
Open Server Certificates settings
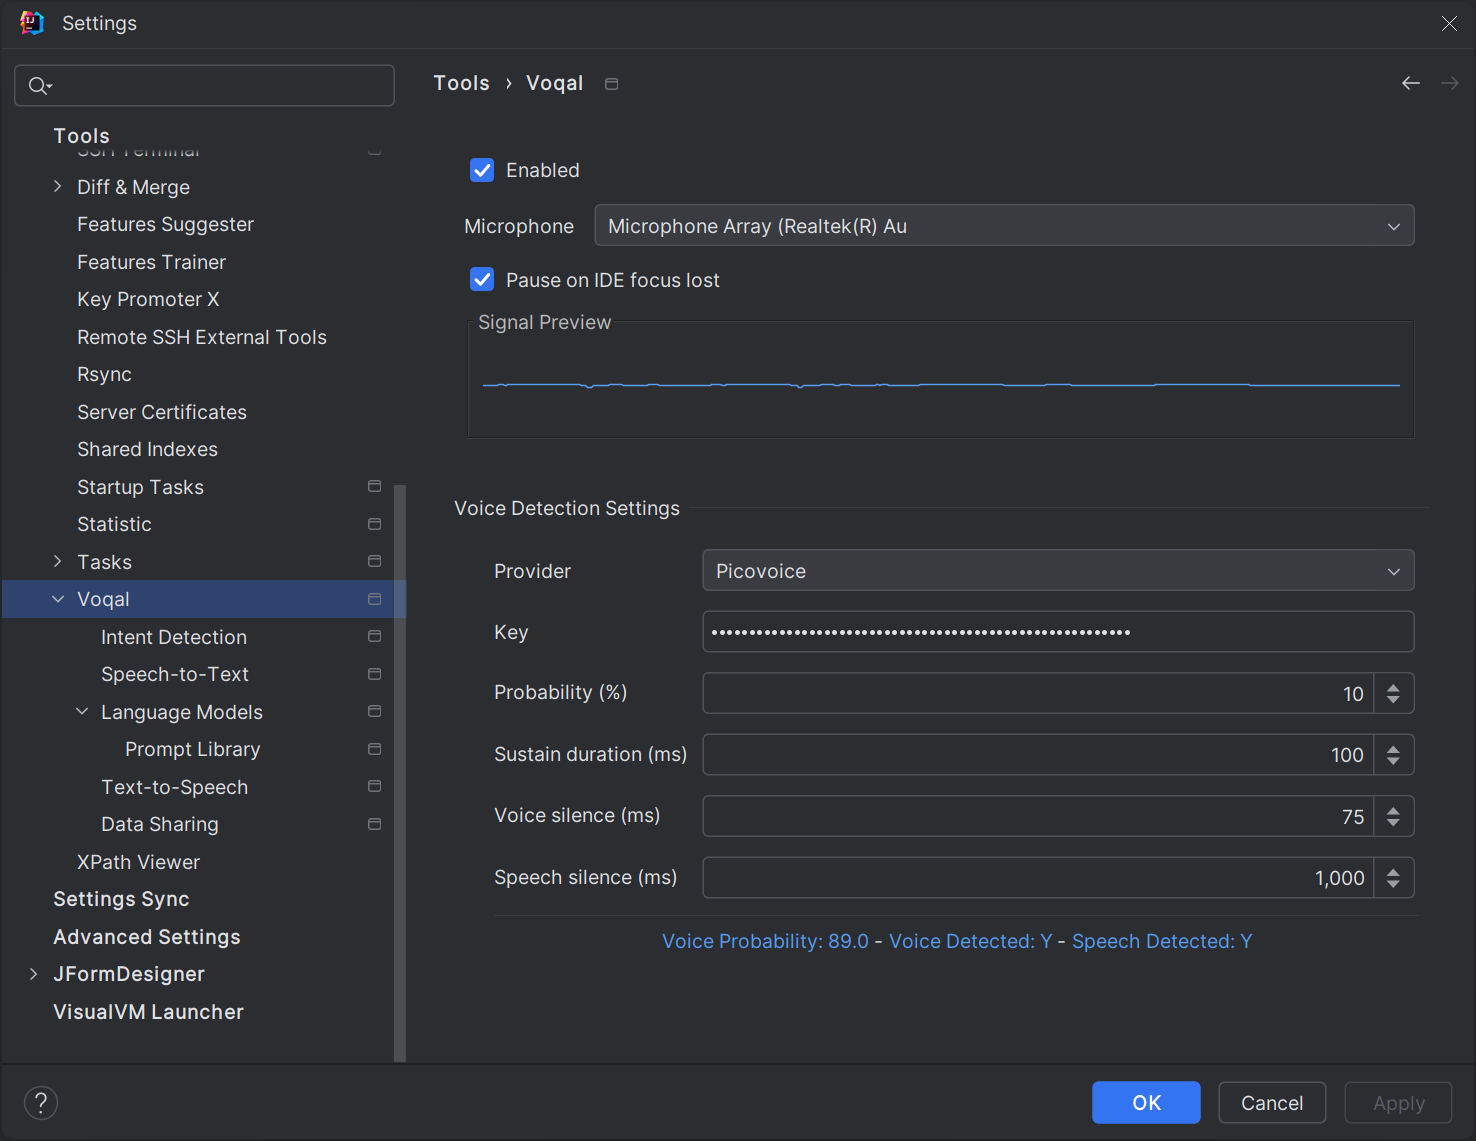click(x=162, y=412)
